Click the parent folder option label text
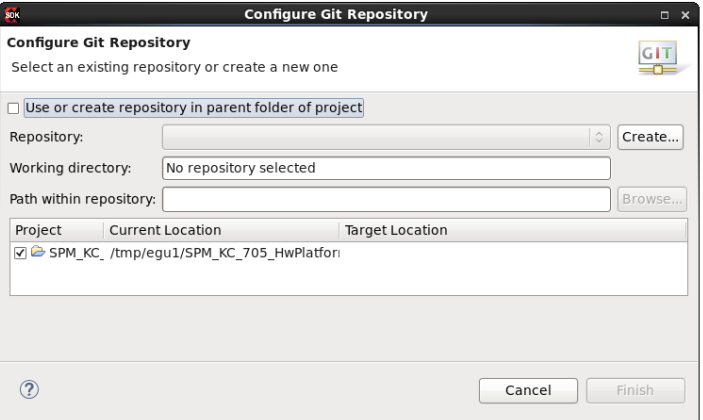703x420 pixels. pyautogui.click(x=194, y=108)
